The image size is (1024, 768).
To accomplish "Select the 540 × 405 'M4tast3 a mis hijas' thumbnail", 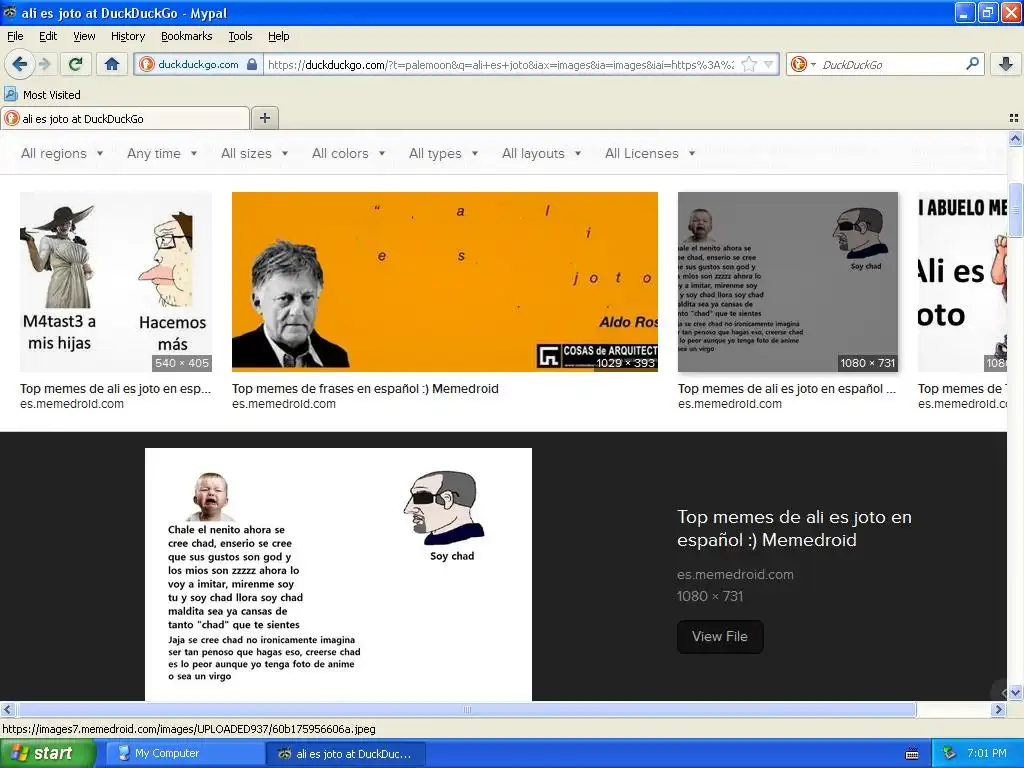I will click(116, 281).
